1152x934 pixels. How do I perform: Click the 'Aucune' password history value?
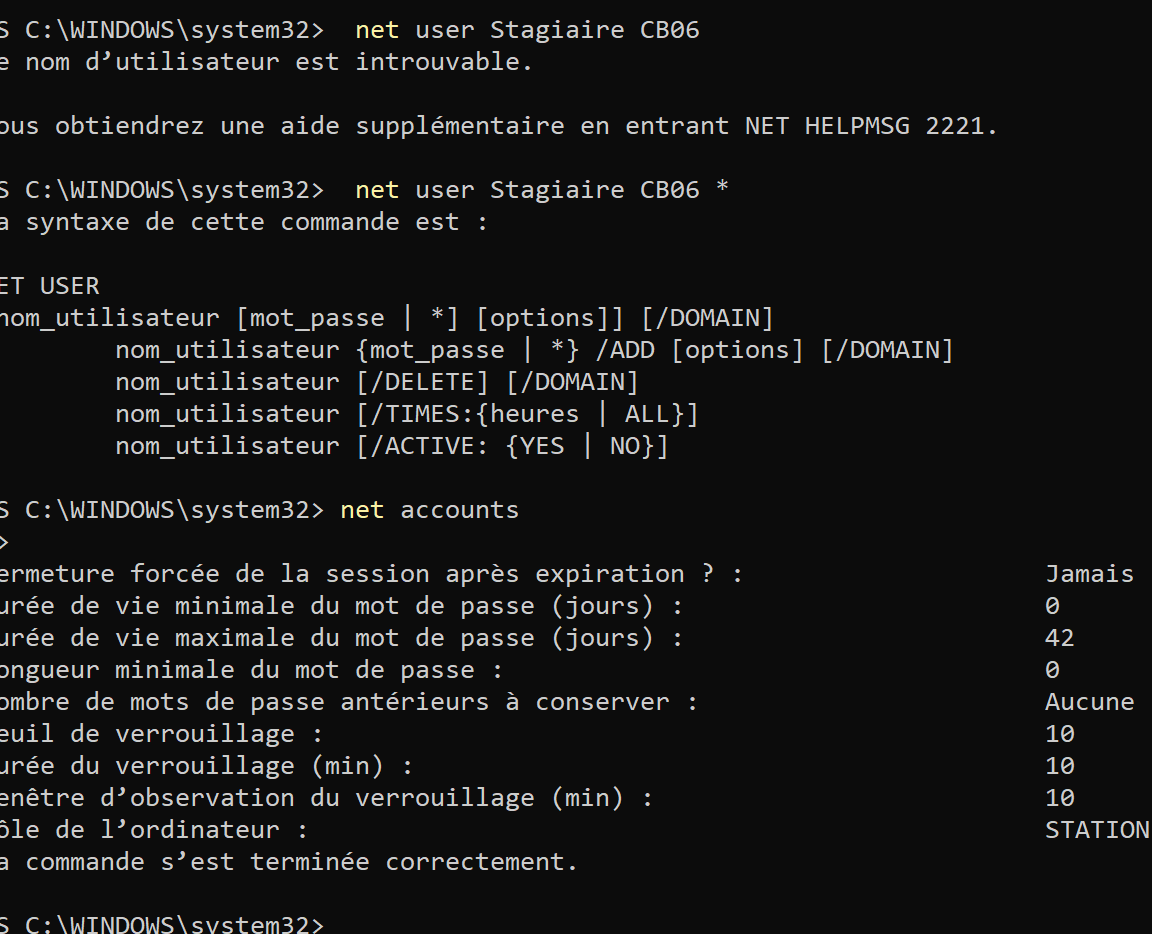point(1089,702)
